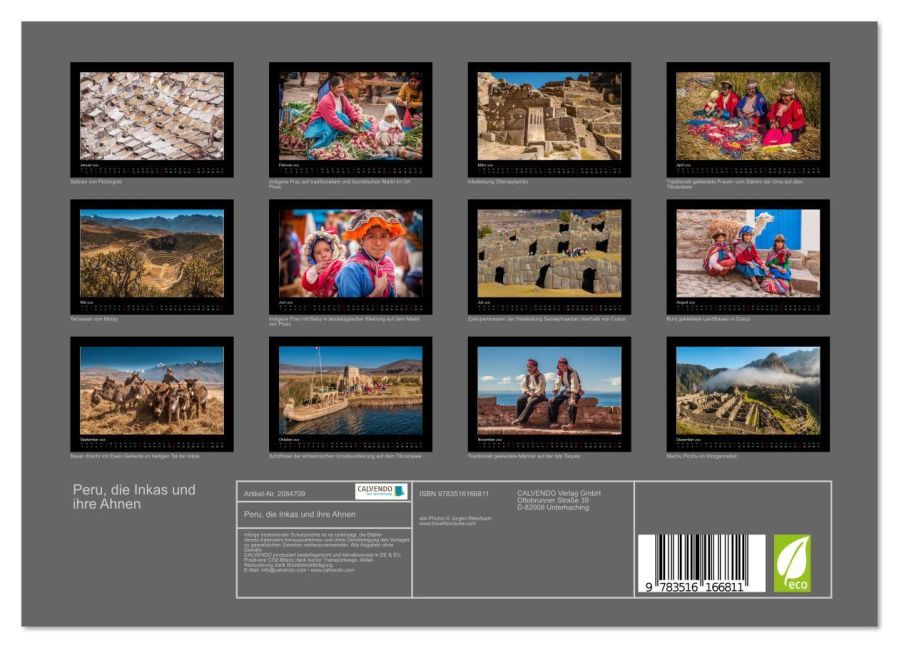The height and width of the screenshot is (648, 899).
Task: Open the March Ollantaytambo ruins thumbnail
Action: coord(549,119)
